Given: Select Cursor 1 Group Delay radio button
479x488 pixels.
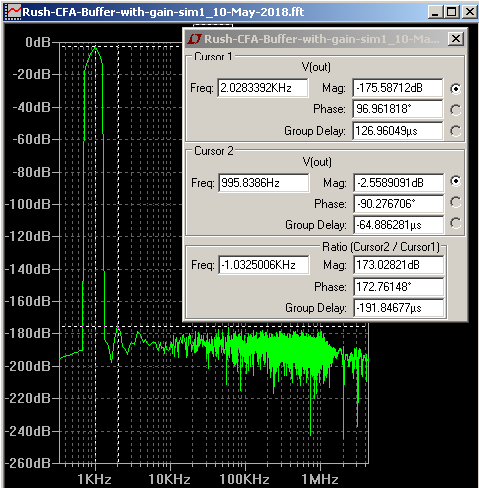Looking at the screenshot, I should point(455,131).
